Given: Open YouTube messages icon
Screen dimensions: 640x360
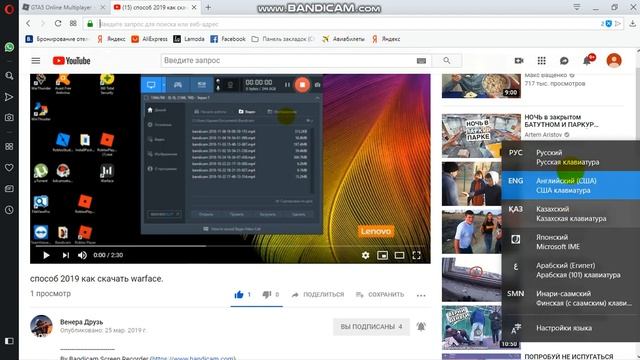Looking at the screenshot, I should pos(564,61).
